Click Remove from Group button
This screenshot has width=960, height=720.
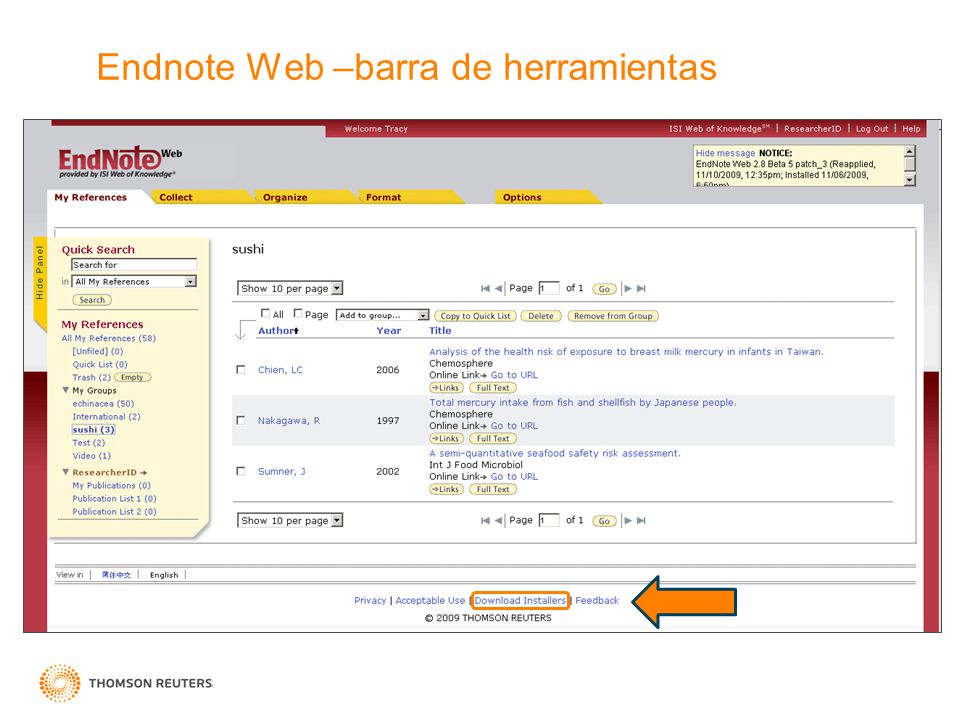pos(613,316)
